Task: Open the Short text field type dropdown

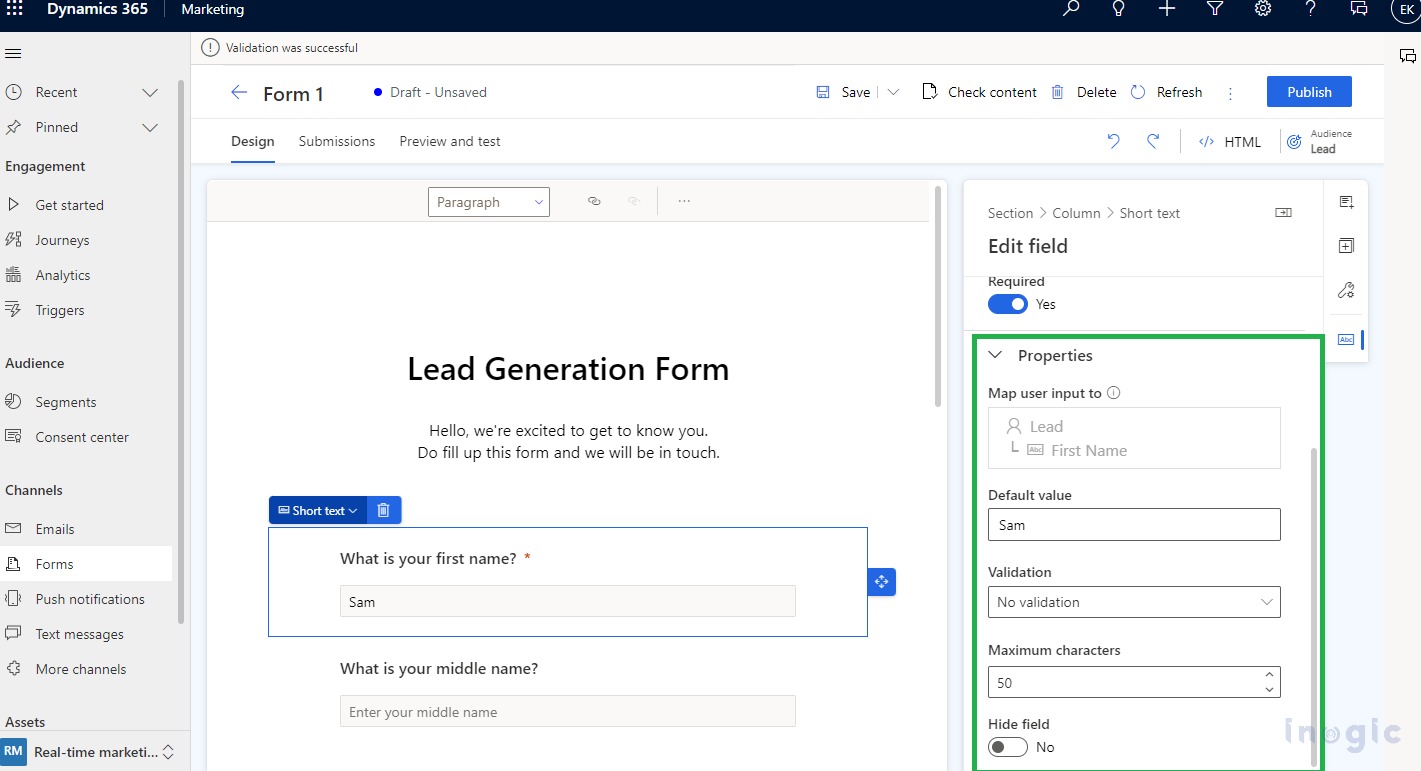Action: coord(318,510)
